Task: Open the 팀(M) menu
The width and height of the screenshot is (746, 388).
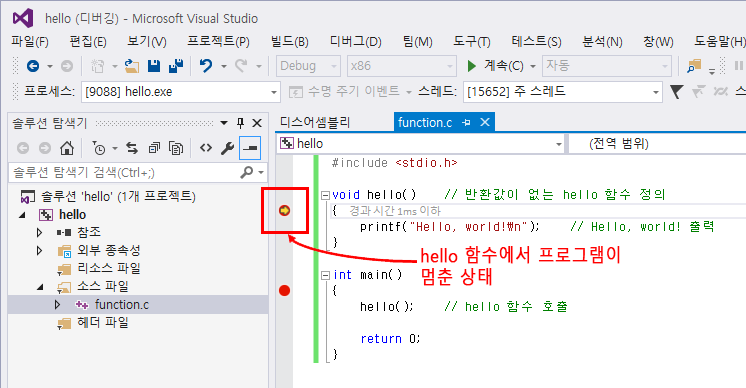Action: tap(418, 42)
